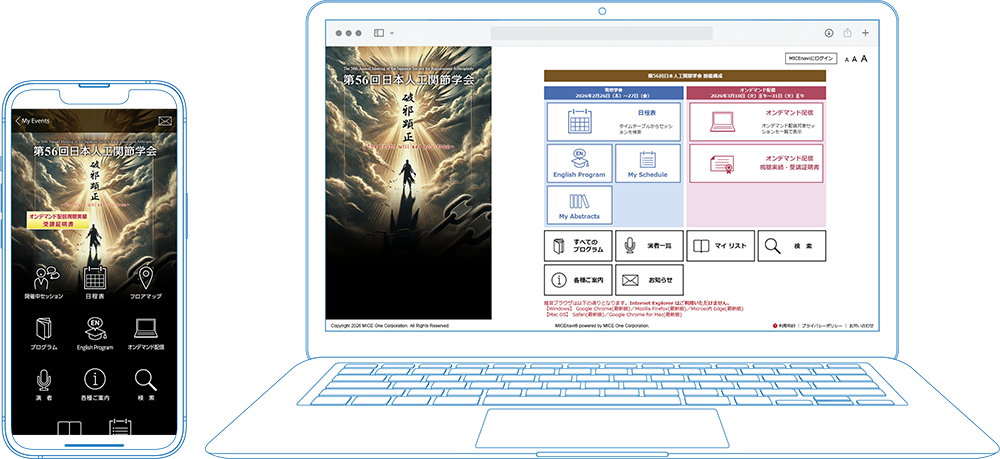Go back to My Events on phone
This screenshot has width=1000, height=459.
pos(32,121)
